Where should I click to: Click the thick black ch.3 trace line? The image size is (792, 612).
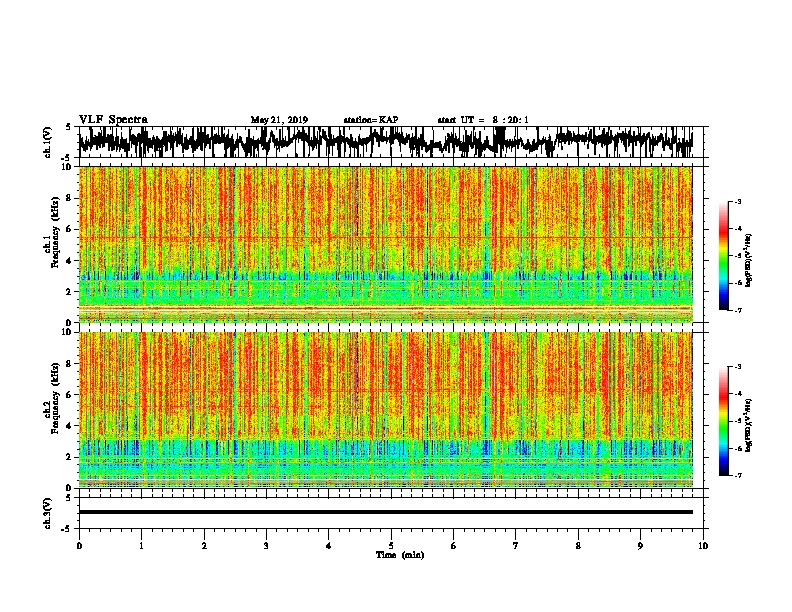(x=386, y=512)
